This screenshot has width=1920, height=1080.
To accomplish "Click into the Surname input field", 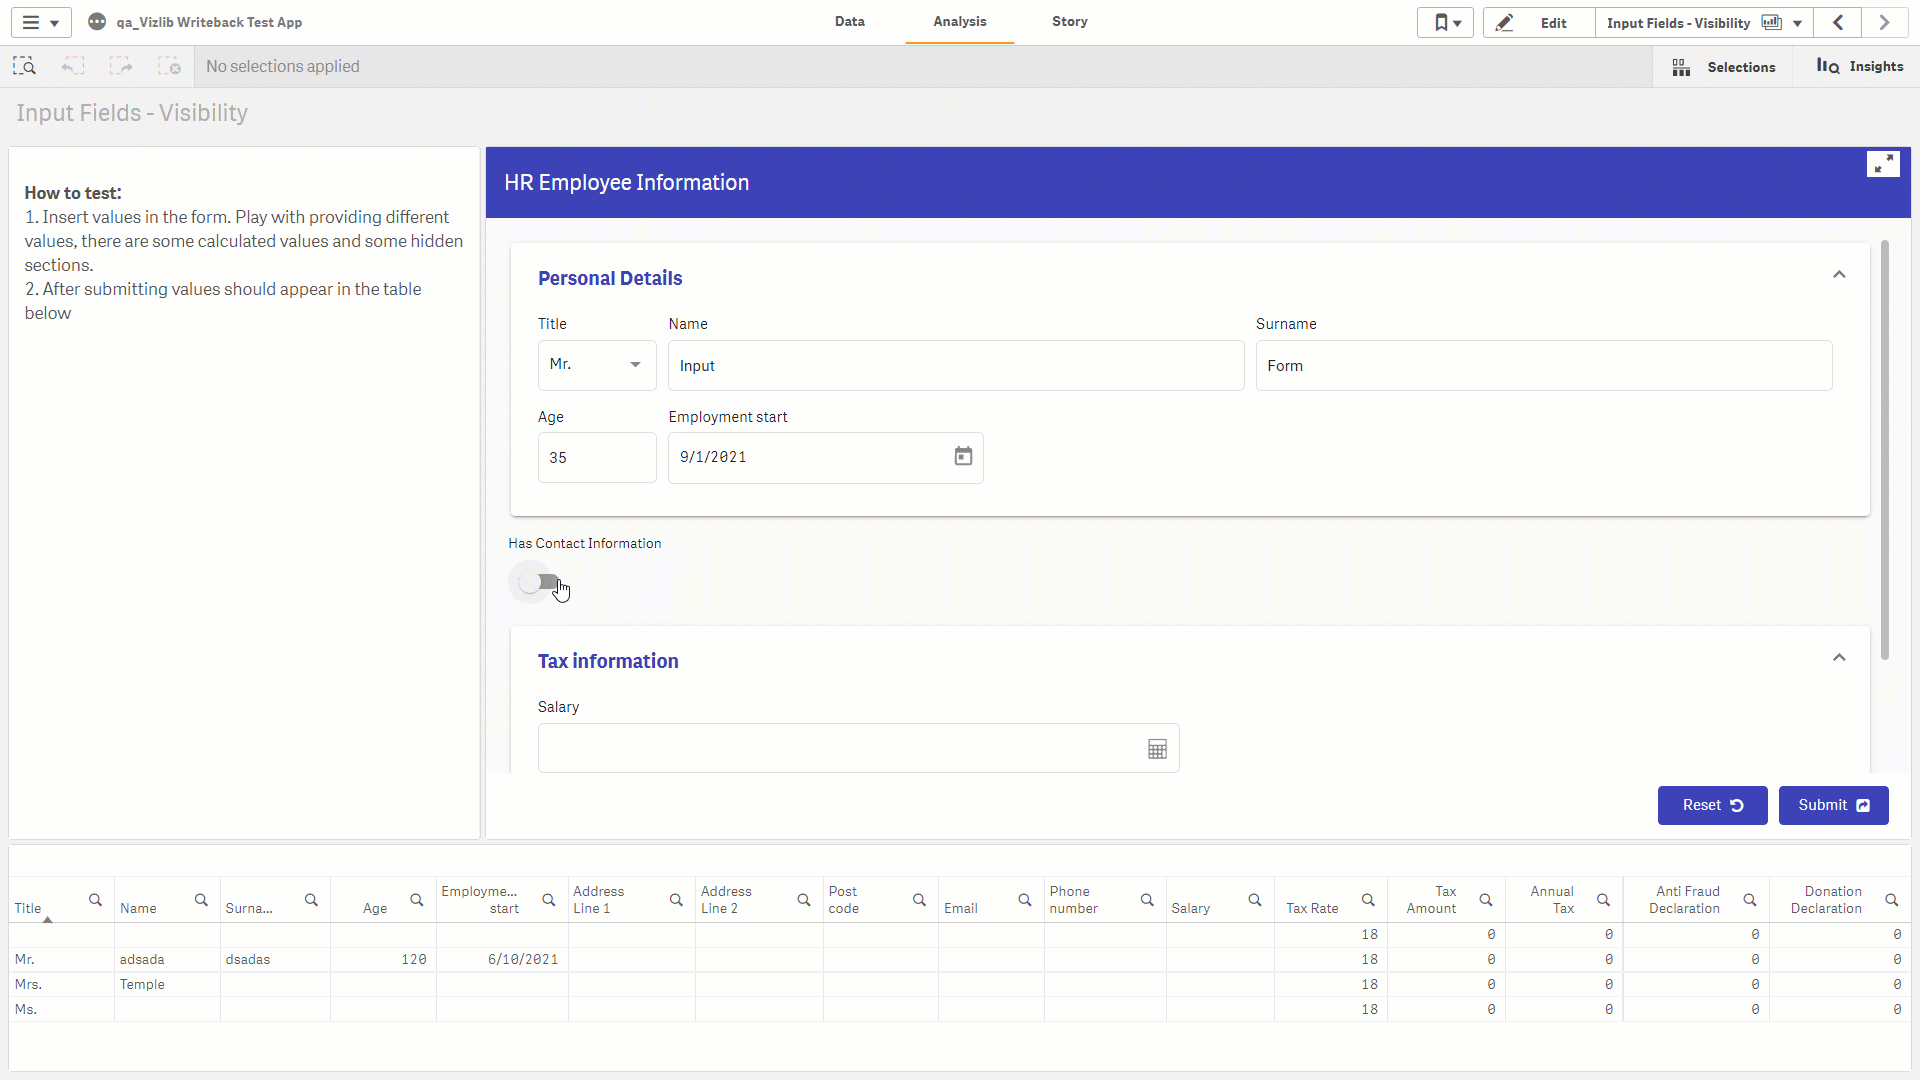I will coord(1544,365).
